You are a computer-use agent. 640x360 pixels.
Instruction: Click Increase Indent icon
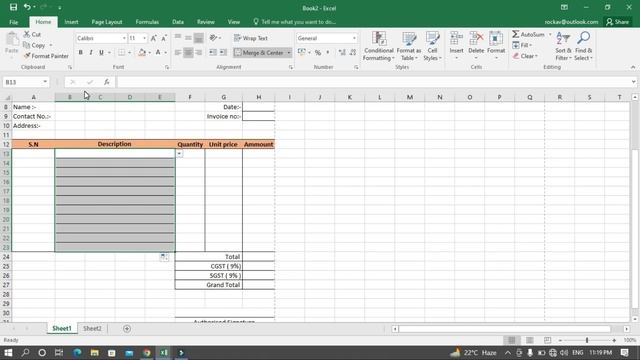point(223,53)
